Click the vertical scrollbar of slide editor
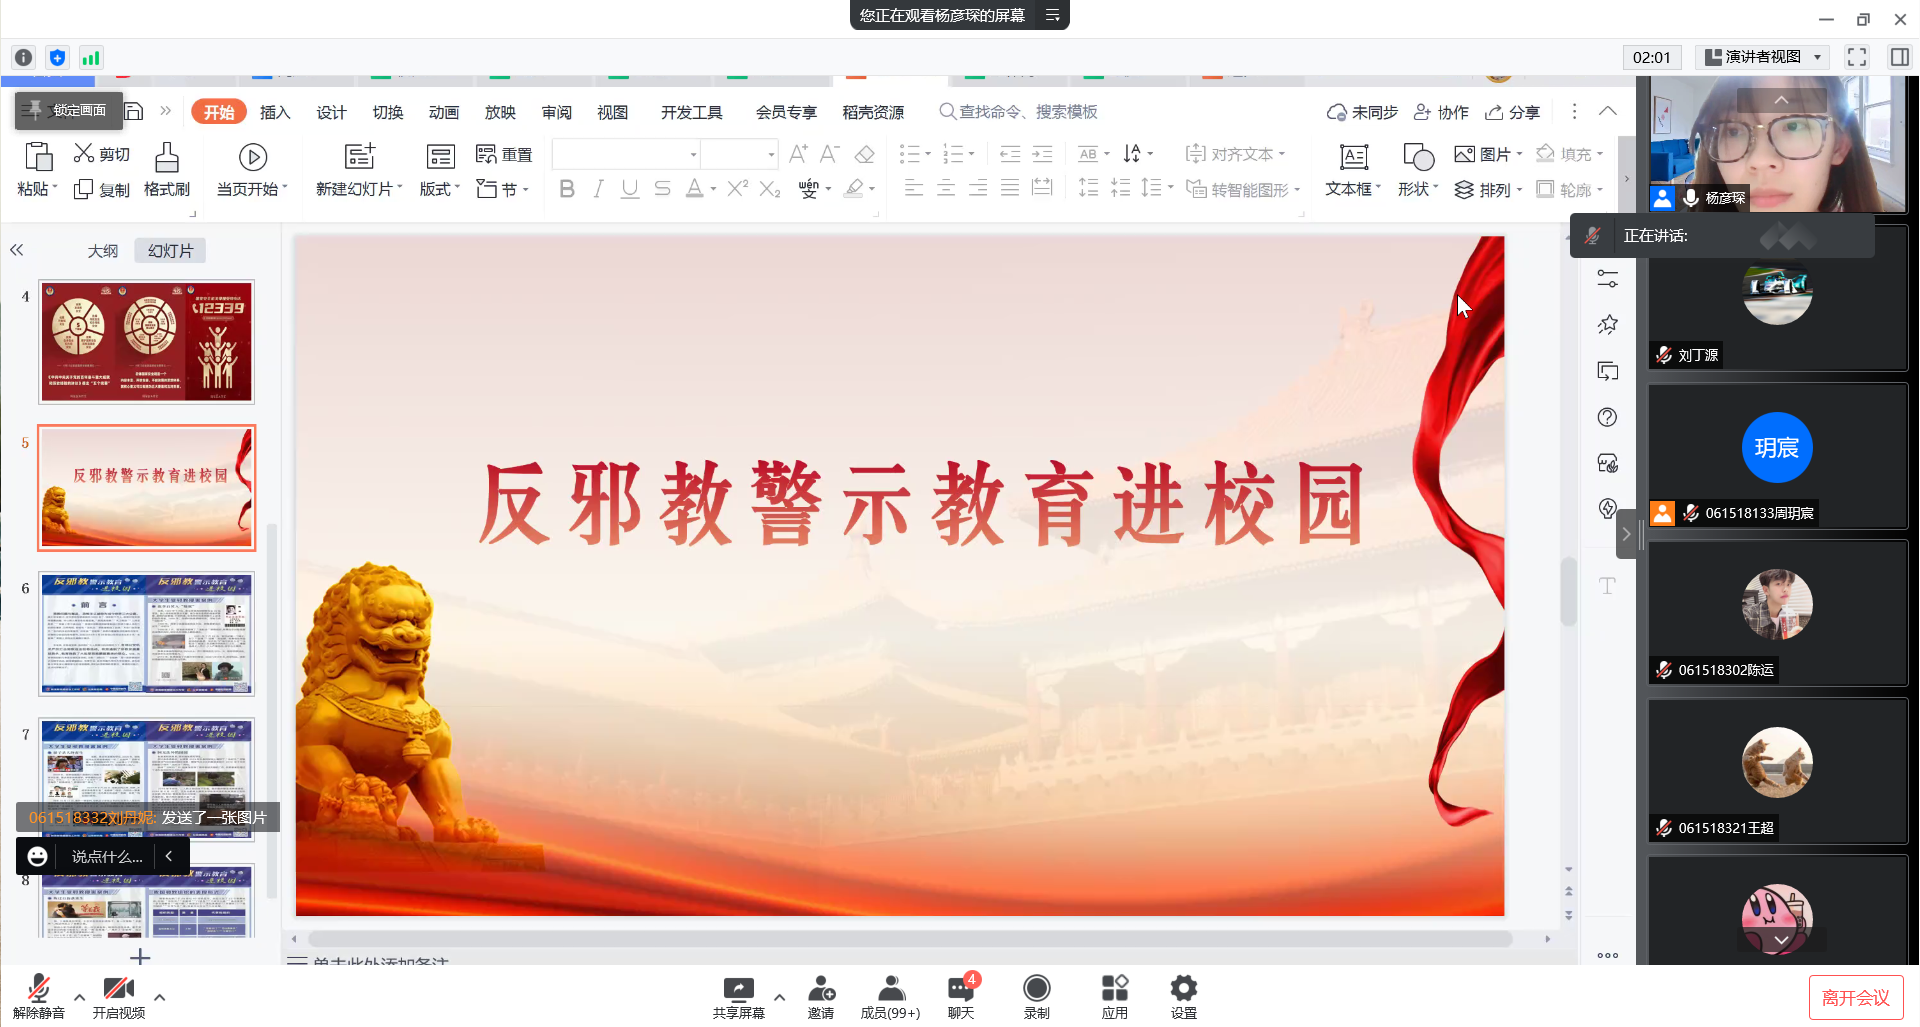The height and width of the screenshot is (1027, 1920). [x=1568, y=590]
